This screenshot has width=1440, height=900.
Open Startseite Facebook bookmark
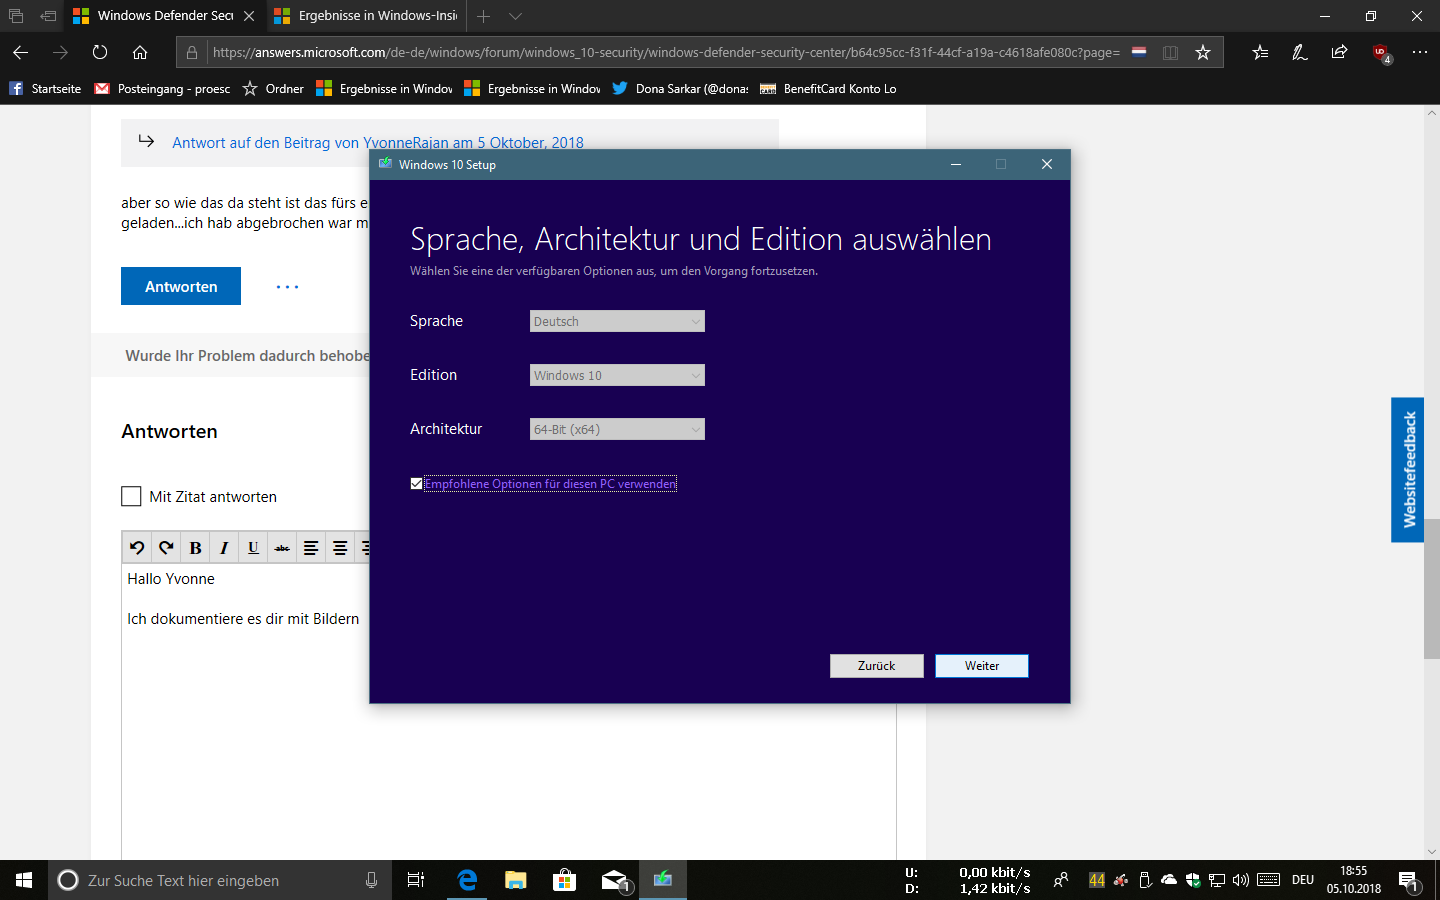click(45, 89)
